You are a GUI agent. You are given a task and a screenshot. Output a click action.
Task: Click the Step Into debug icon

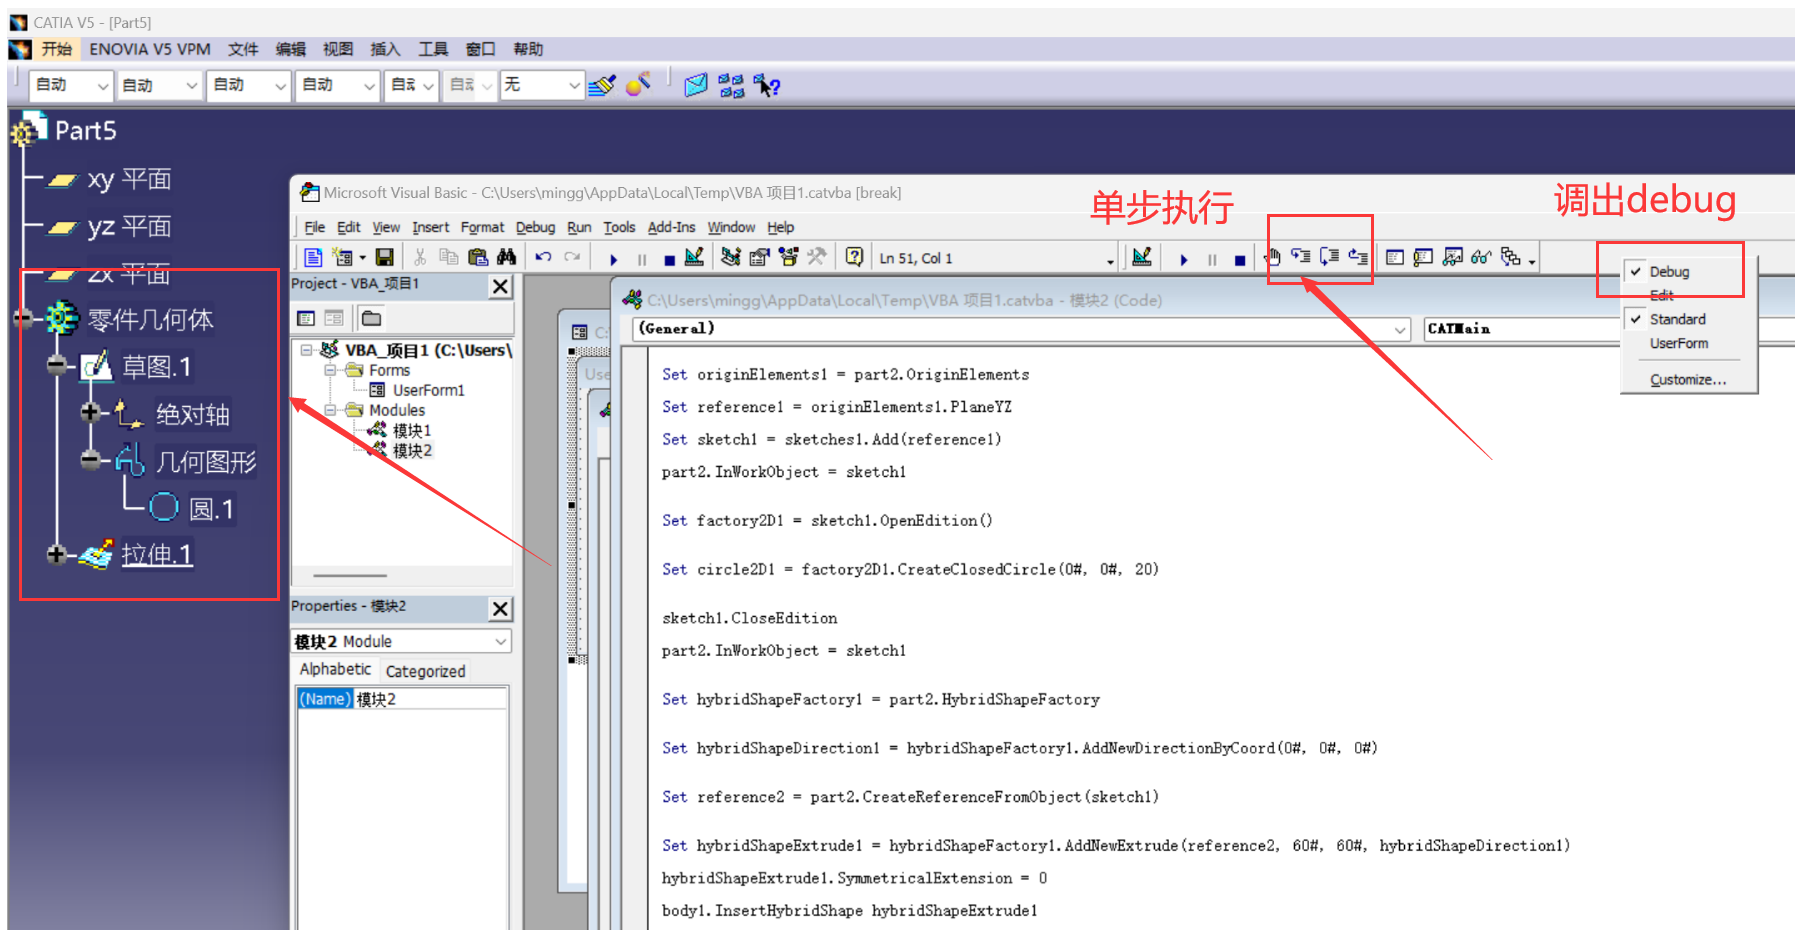pos(1301,257)
